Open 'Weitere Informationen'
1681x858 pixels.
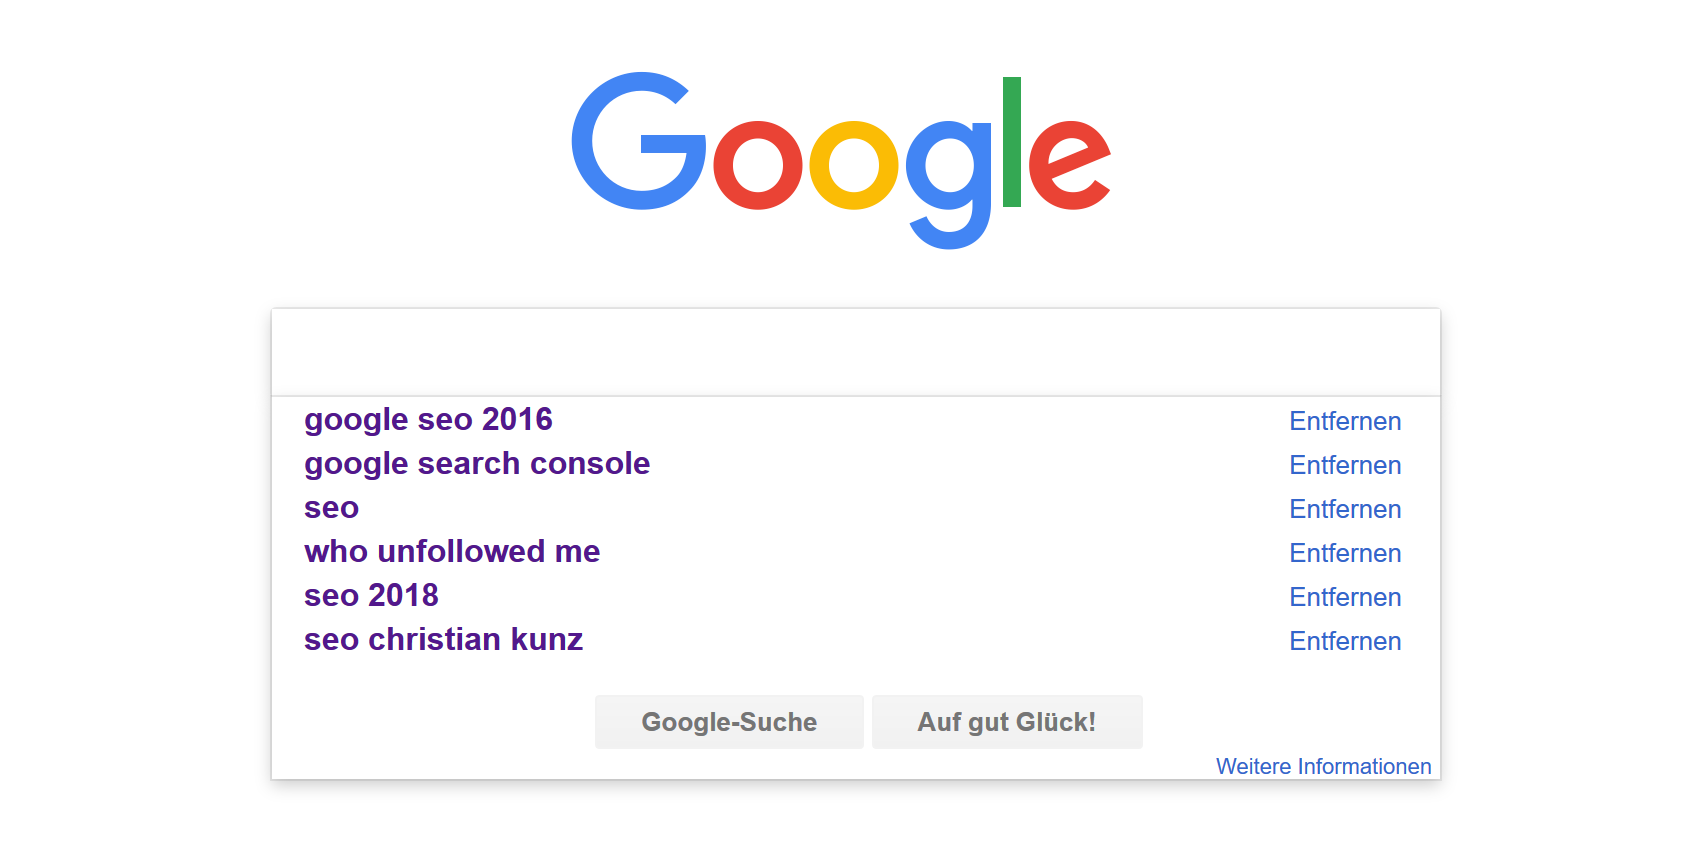(1323, 766)
